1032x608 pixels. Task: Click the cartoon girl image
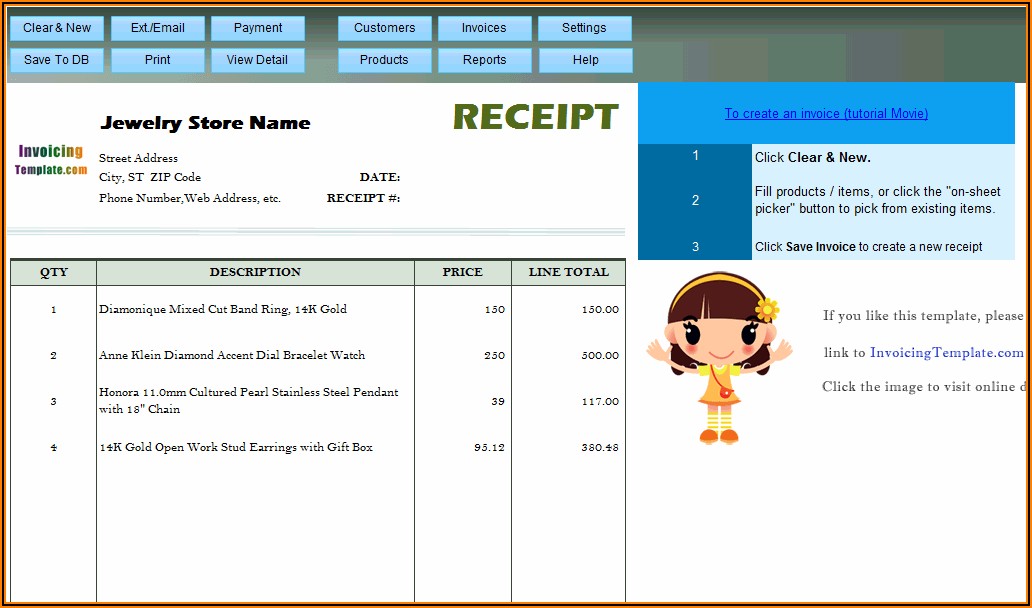point(718,357)
